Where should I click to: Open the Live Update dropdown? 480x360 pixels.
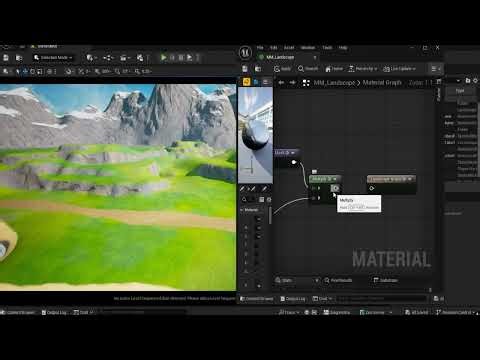coord(399,69)
